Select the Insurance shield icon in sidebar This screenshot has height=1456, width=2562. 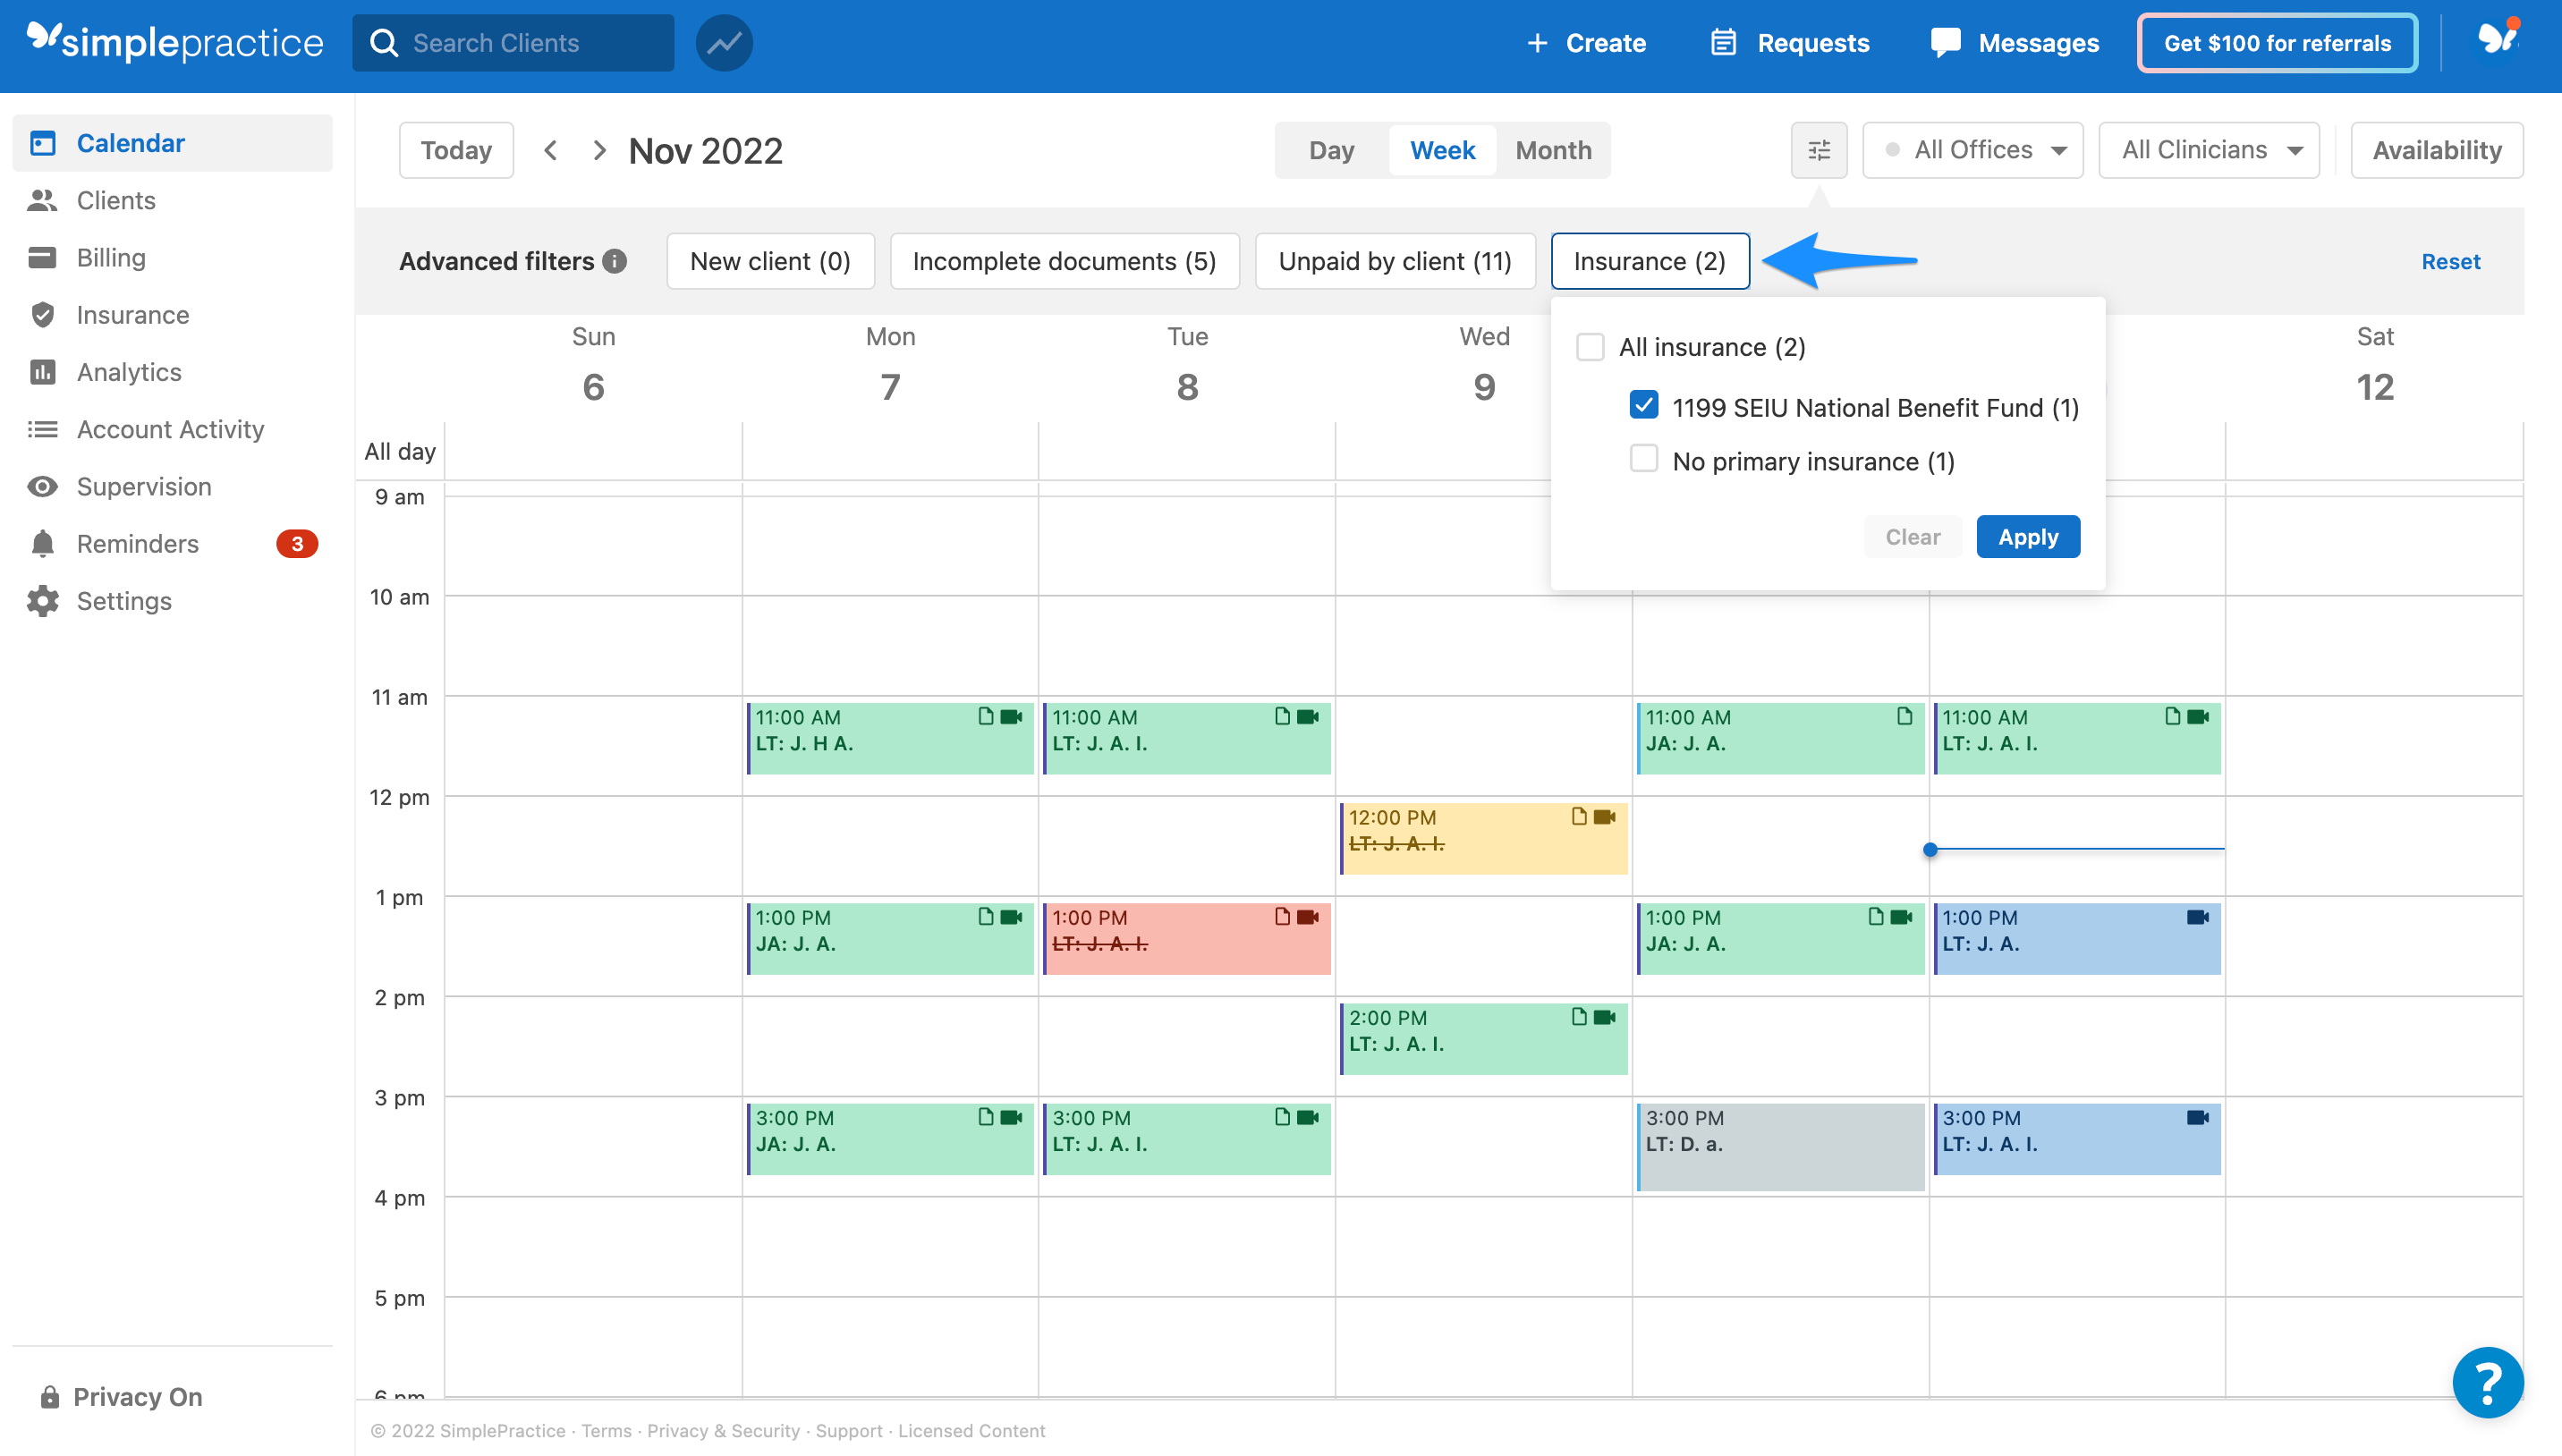[x=43, y=314]
